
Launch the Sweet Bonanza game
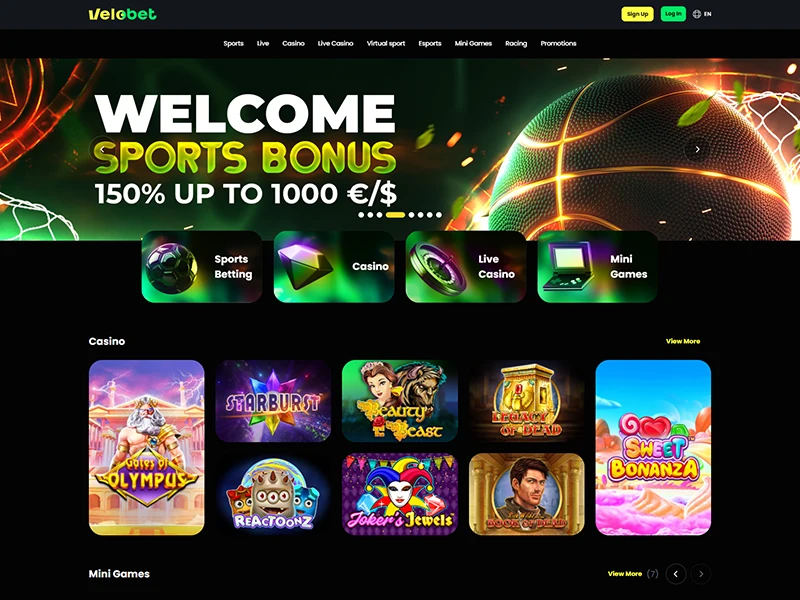[653, 447]
